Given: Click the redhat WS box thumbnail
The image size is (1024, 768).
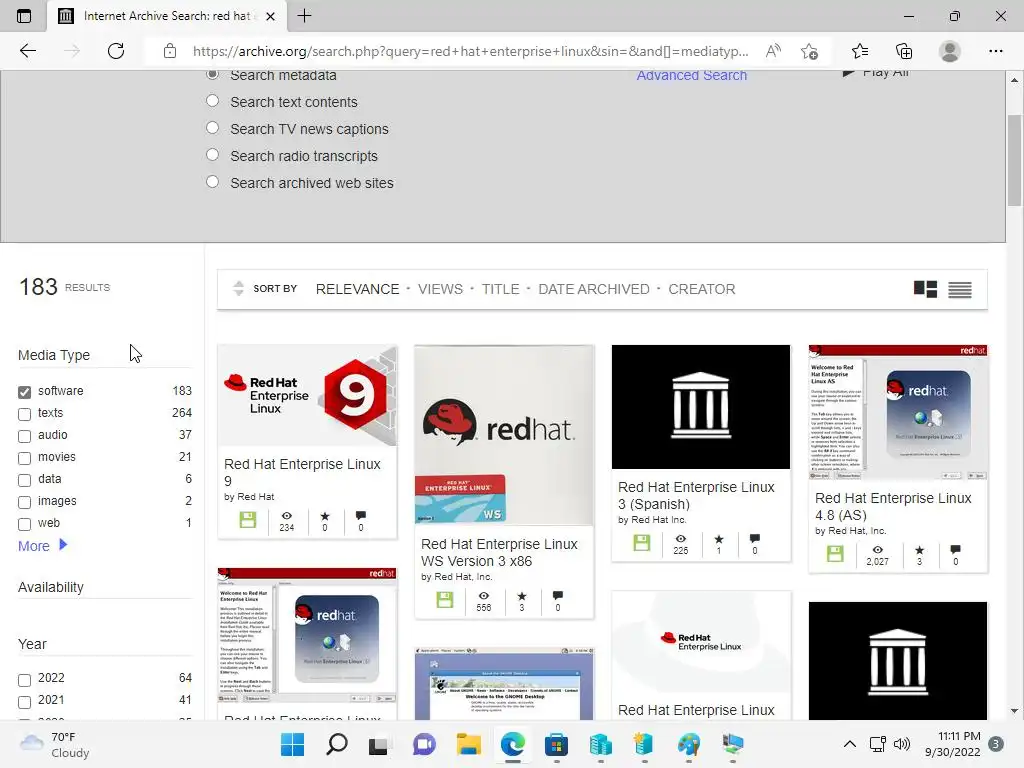Looking at the screenshot, I should tap(504, 436).
